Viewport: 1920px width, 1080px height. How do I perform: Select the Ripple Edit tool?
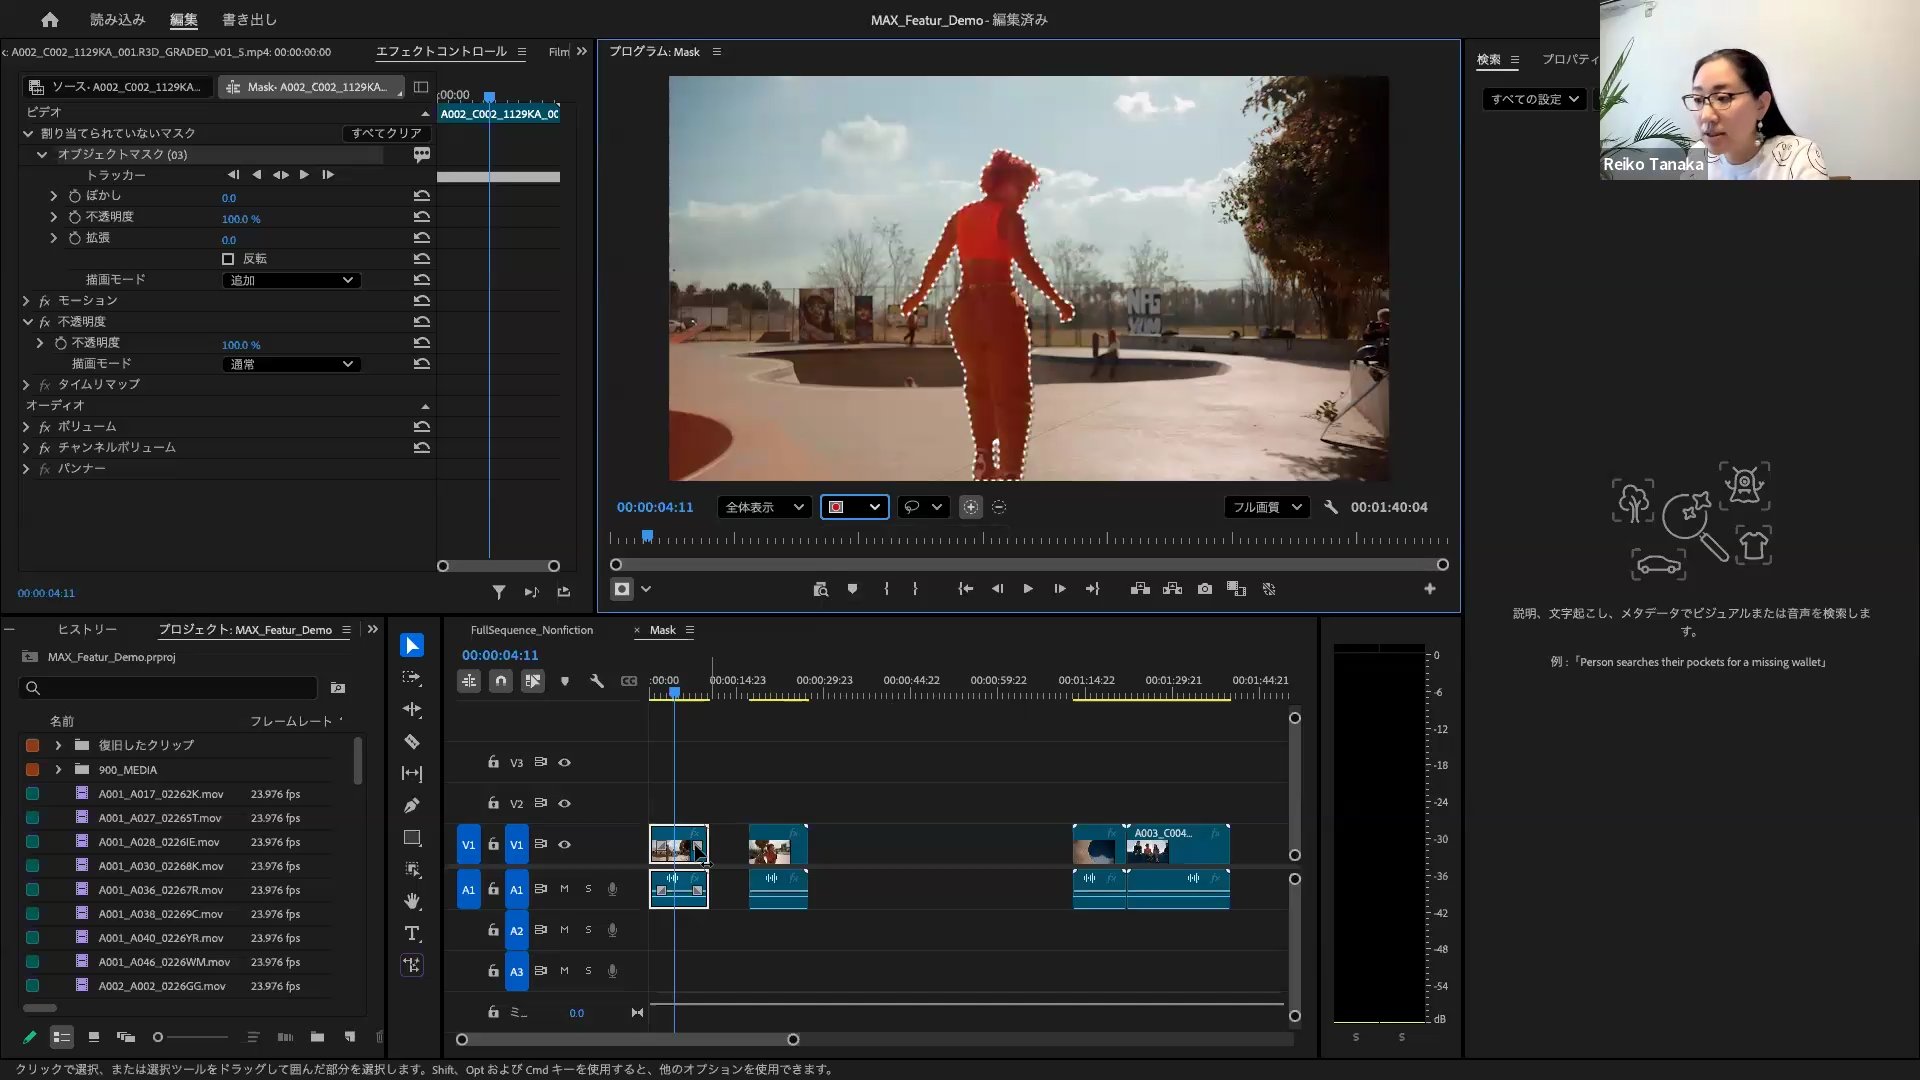click(412, 710)
